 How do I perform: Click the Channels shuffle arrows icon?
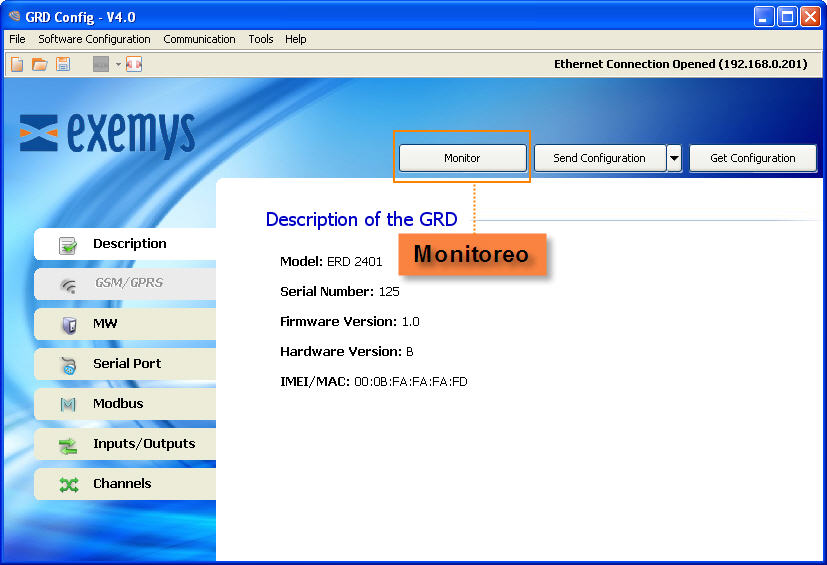(68, 485)
